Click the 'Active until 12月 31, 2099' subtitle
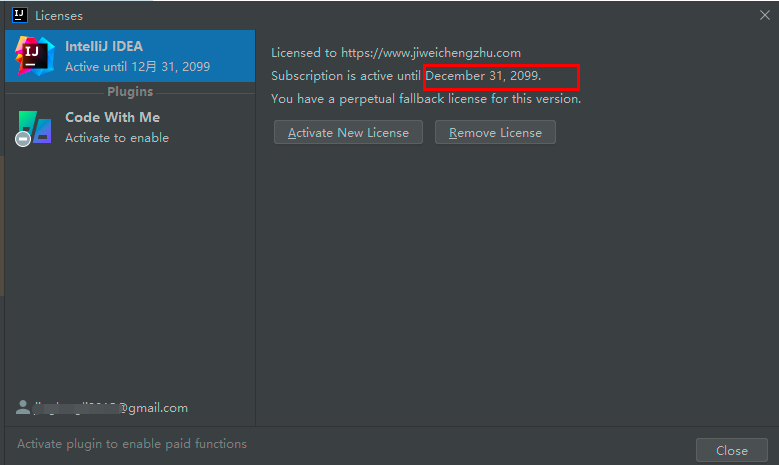 [x=137, y=67]
